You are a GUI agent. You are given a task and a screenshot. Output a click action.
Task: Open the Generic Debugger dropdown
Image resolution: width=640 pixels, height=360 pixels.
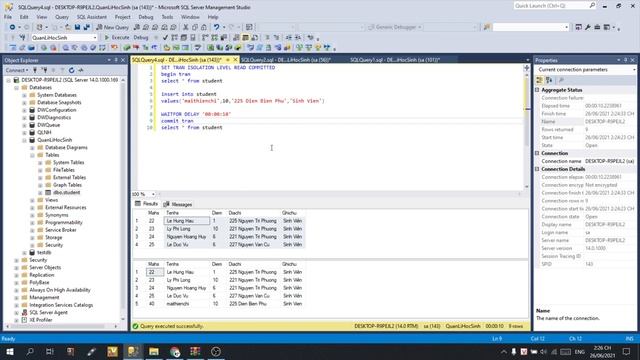click(x=419, y=27)
